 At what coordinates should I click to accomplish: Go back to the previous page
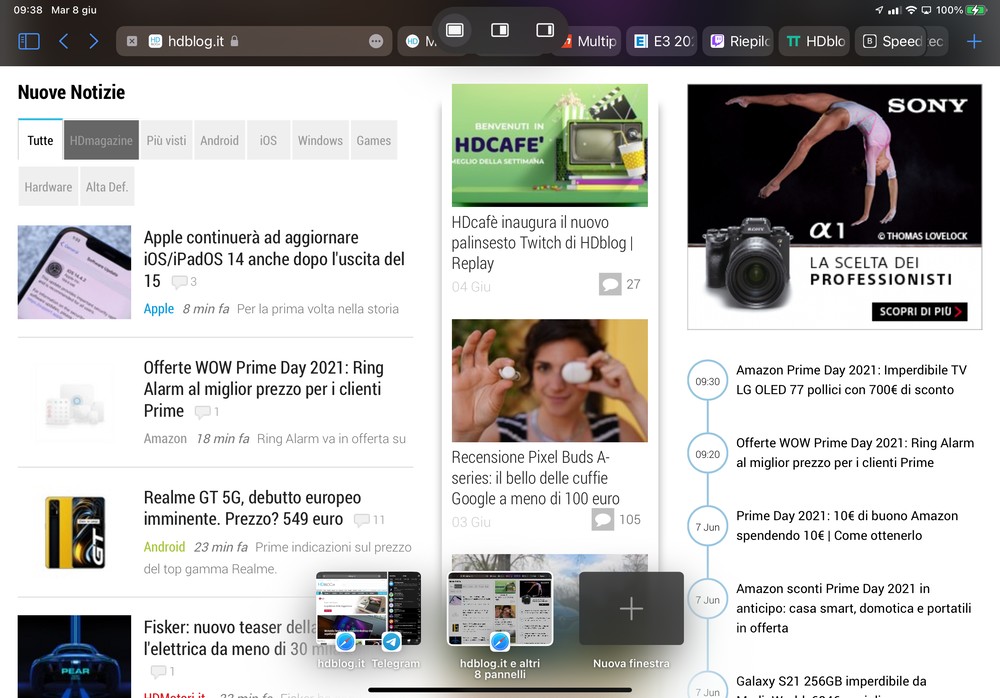(63, 41)
